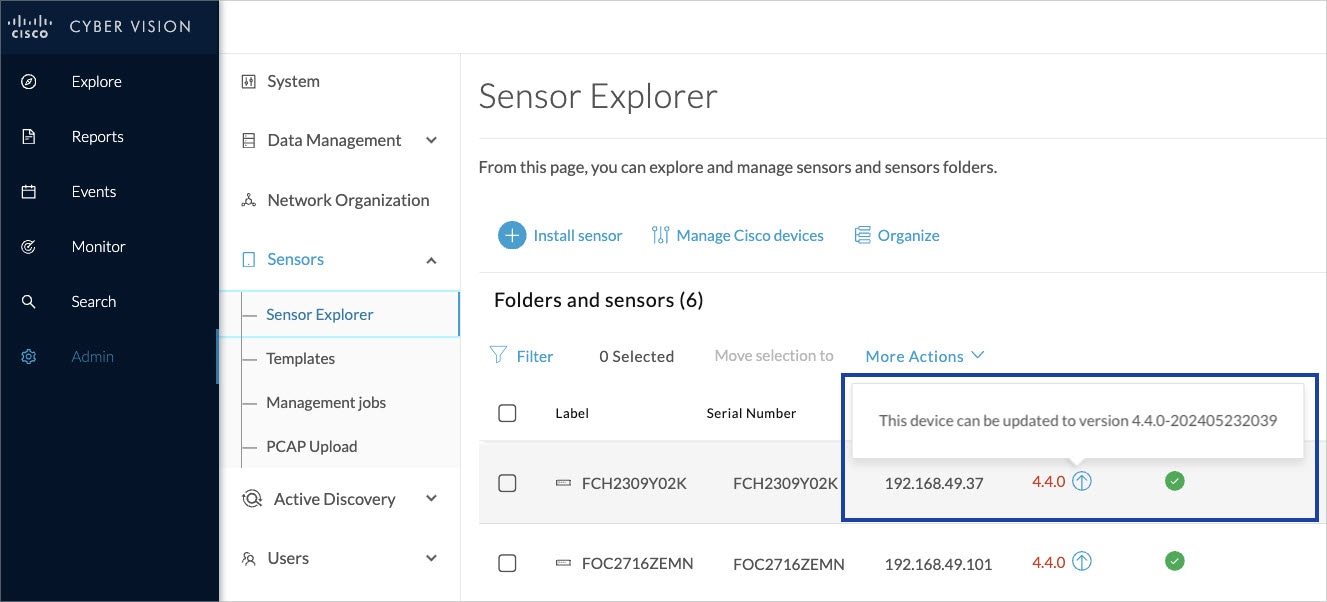Click IP address 192.168.49.101

click(938, 564)
